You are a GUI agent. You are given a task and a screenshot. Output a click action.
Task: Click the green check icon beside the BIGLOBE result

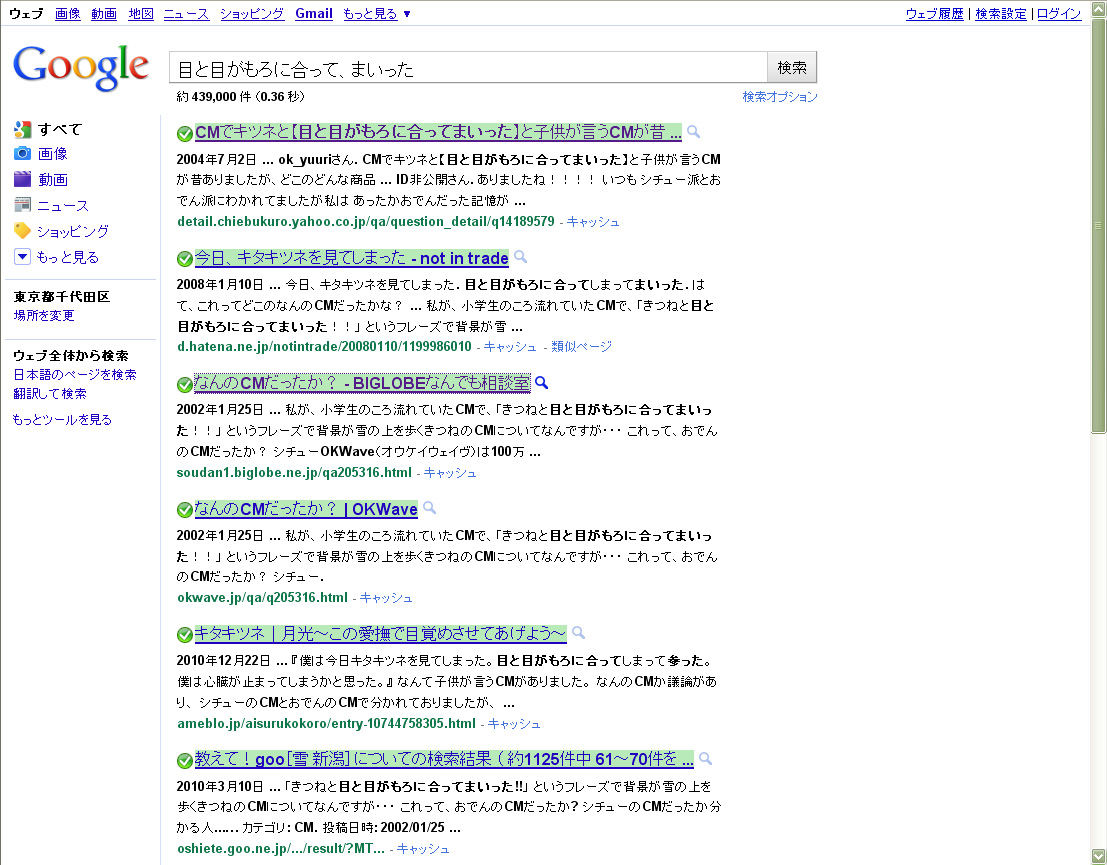[x=184, y=384]
